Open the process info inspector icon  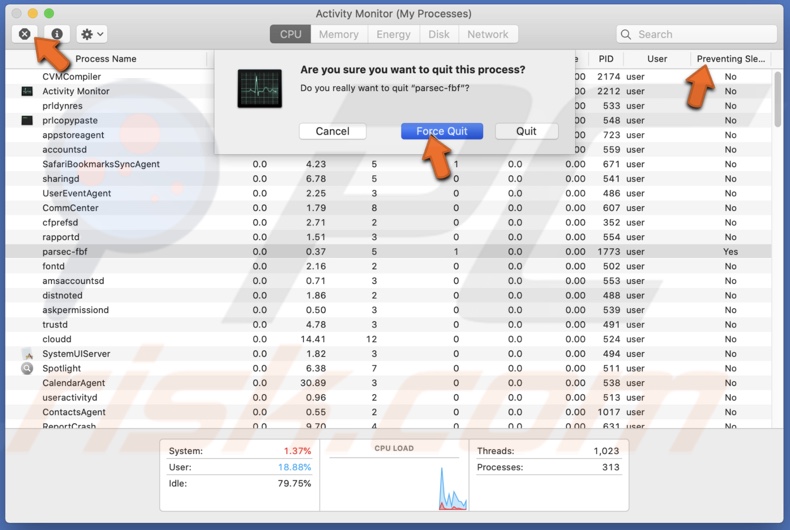(x=57, y=34)
